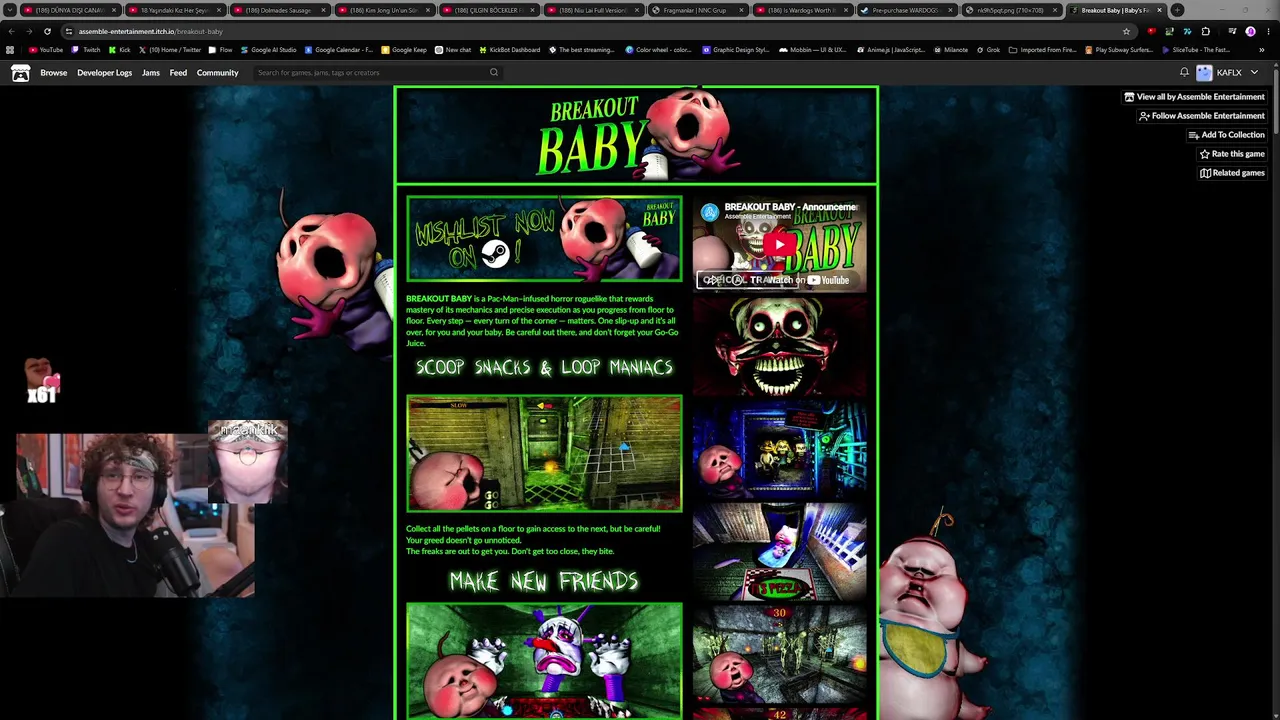Open the apps grid in bookmarks bar
Viewport: 1280px width, 720px height.
point(10,50)
